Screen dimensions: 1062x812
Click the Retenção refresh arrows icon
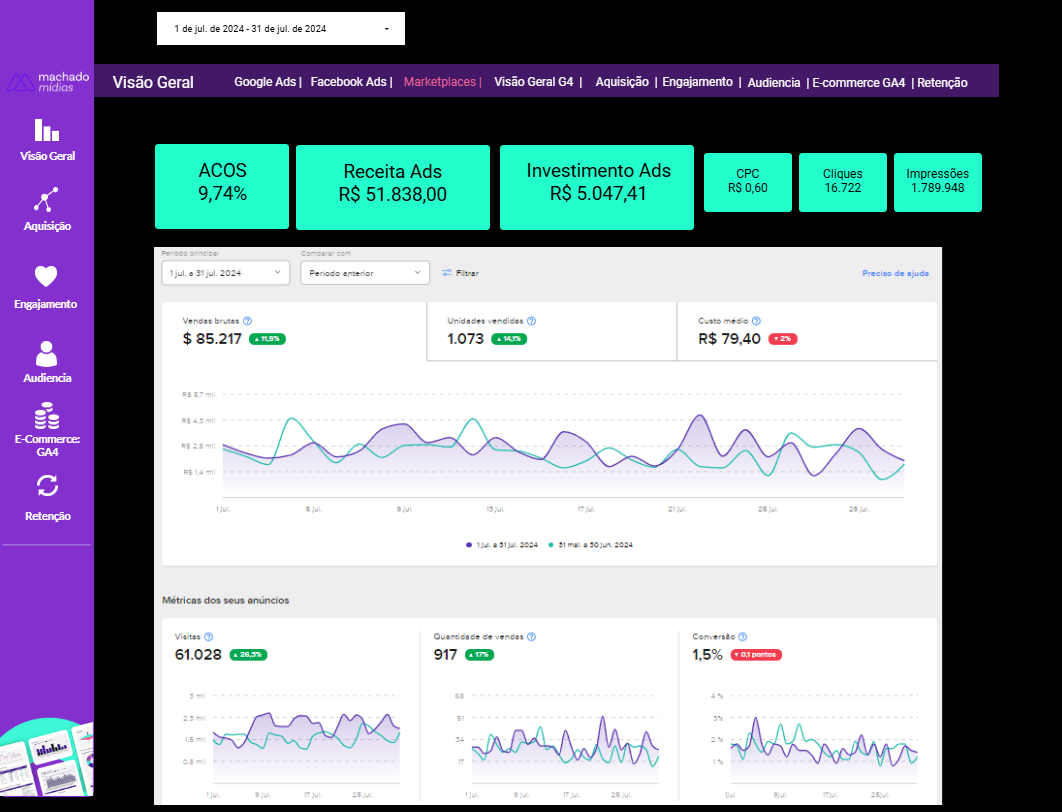tap(47, 486)
